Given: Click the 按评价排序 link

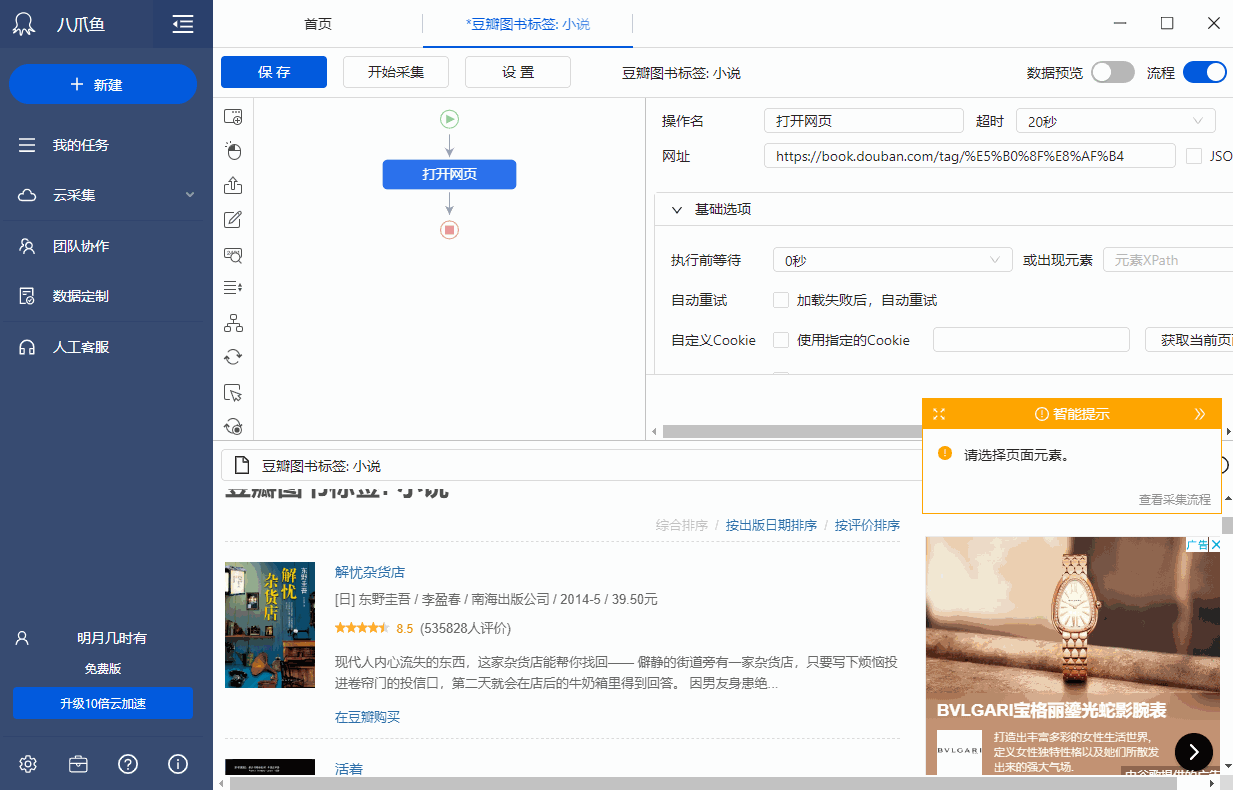Looking at the screenshot, I should (867, 525).
